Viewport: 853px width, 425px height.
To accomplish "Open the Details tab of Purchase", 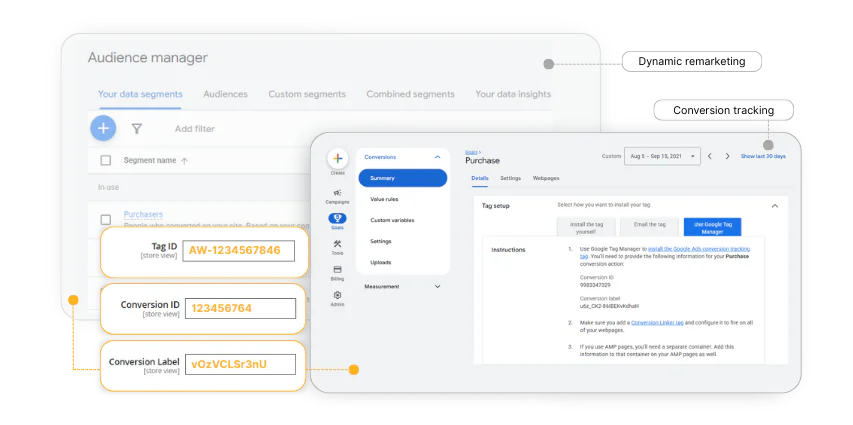I will (x=480, y=178).
